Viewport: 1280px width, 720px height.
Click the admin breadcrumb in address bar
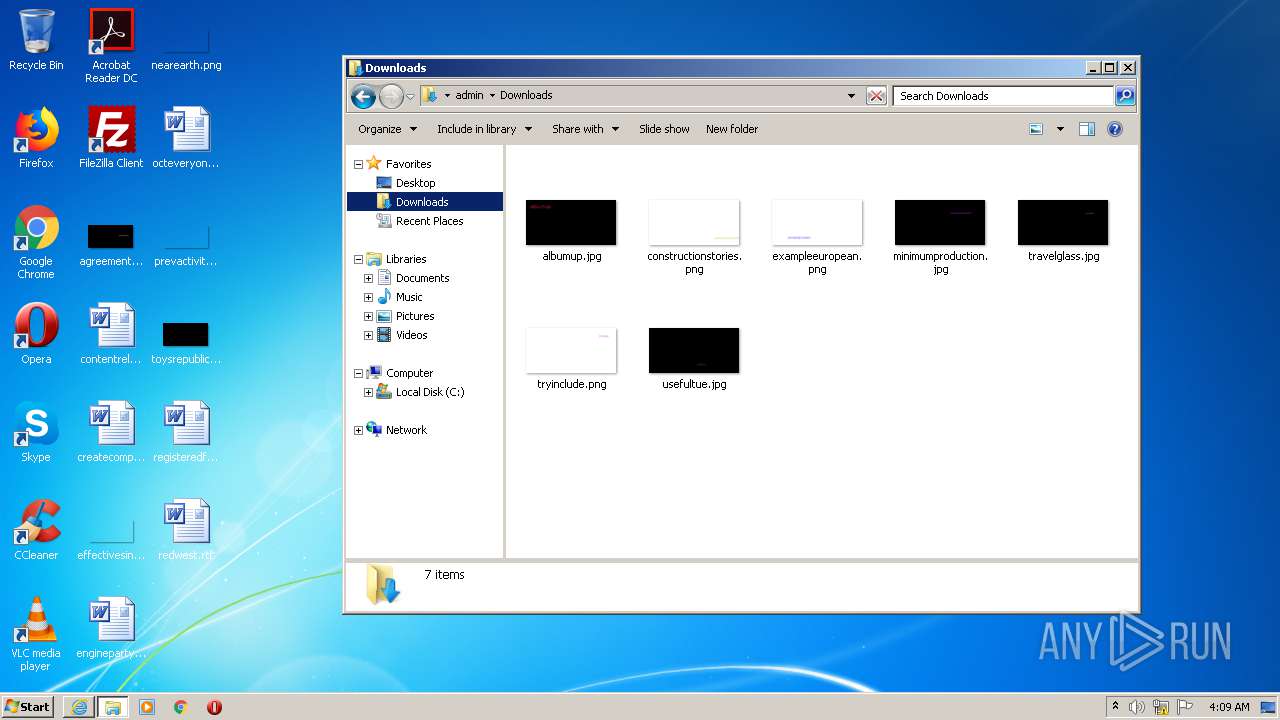pyautogui.click(x=469, y=96)
